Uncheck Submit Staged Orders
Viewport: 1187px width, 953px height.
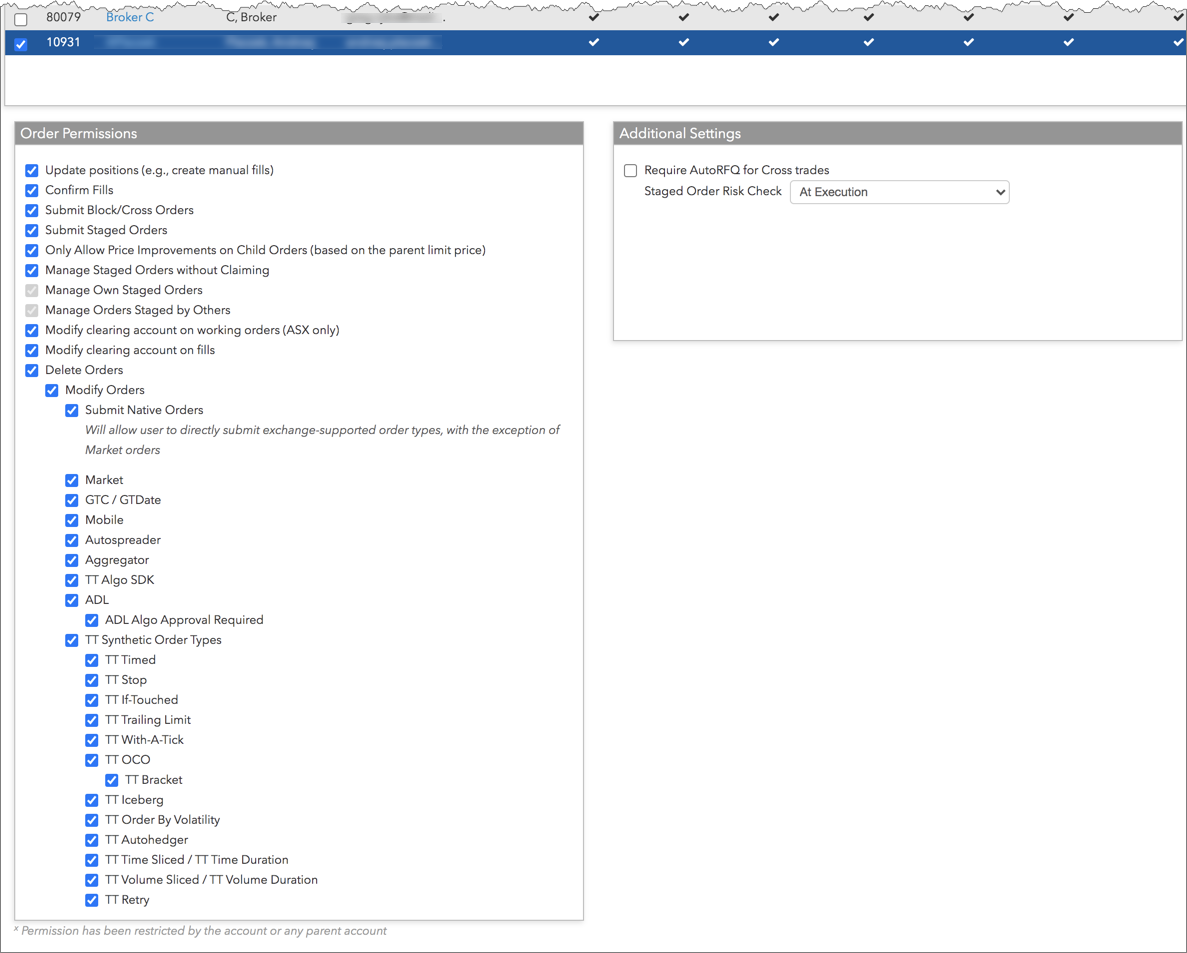[x=32, y=231]
